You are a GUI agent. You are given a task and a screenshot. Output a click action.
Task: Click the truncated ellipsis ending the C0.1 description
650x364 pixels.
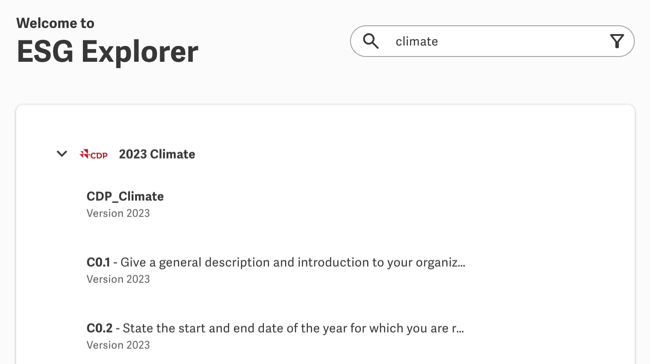tap(461, 265)
